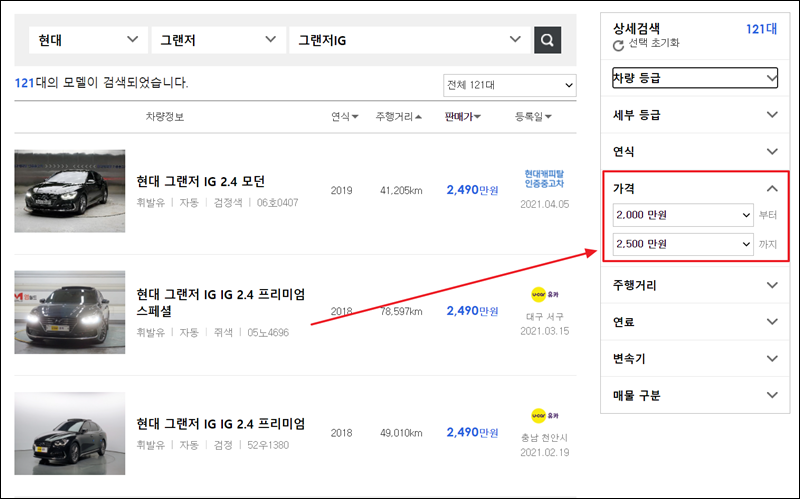The image size is (800, 499).
Task: Click the 41,205km mileage value
Action: (x=401, y=191)
